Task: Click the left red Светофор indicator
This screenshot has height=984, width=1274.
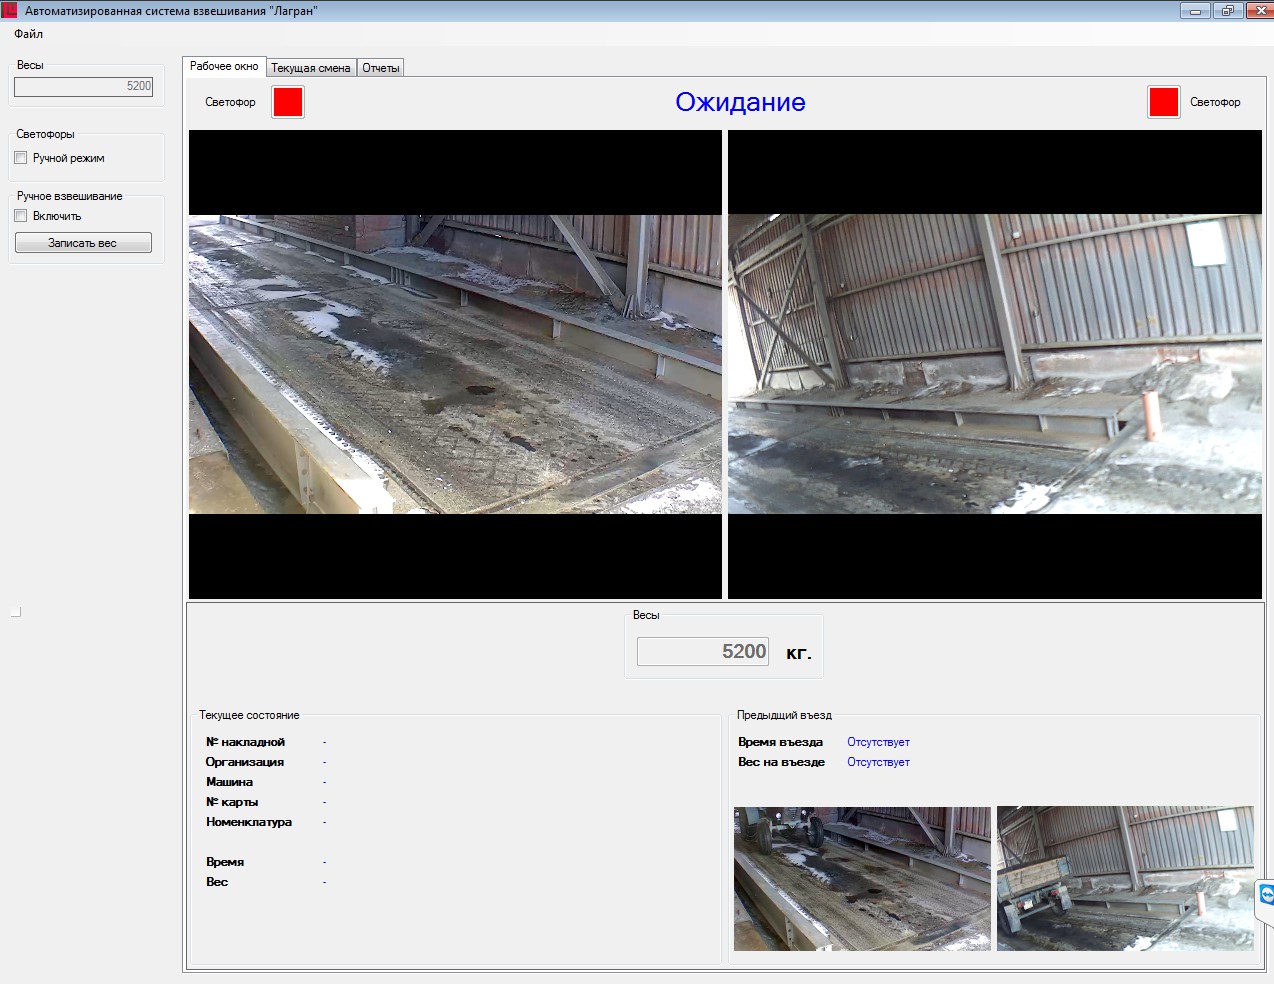Action: pos(288,102)
